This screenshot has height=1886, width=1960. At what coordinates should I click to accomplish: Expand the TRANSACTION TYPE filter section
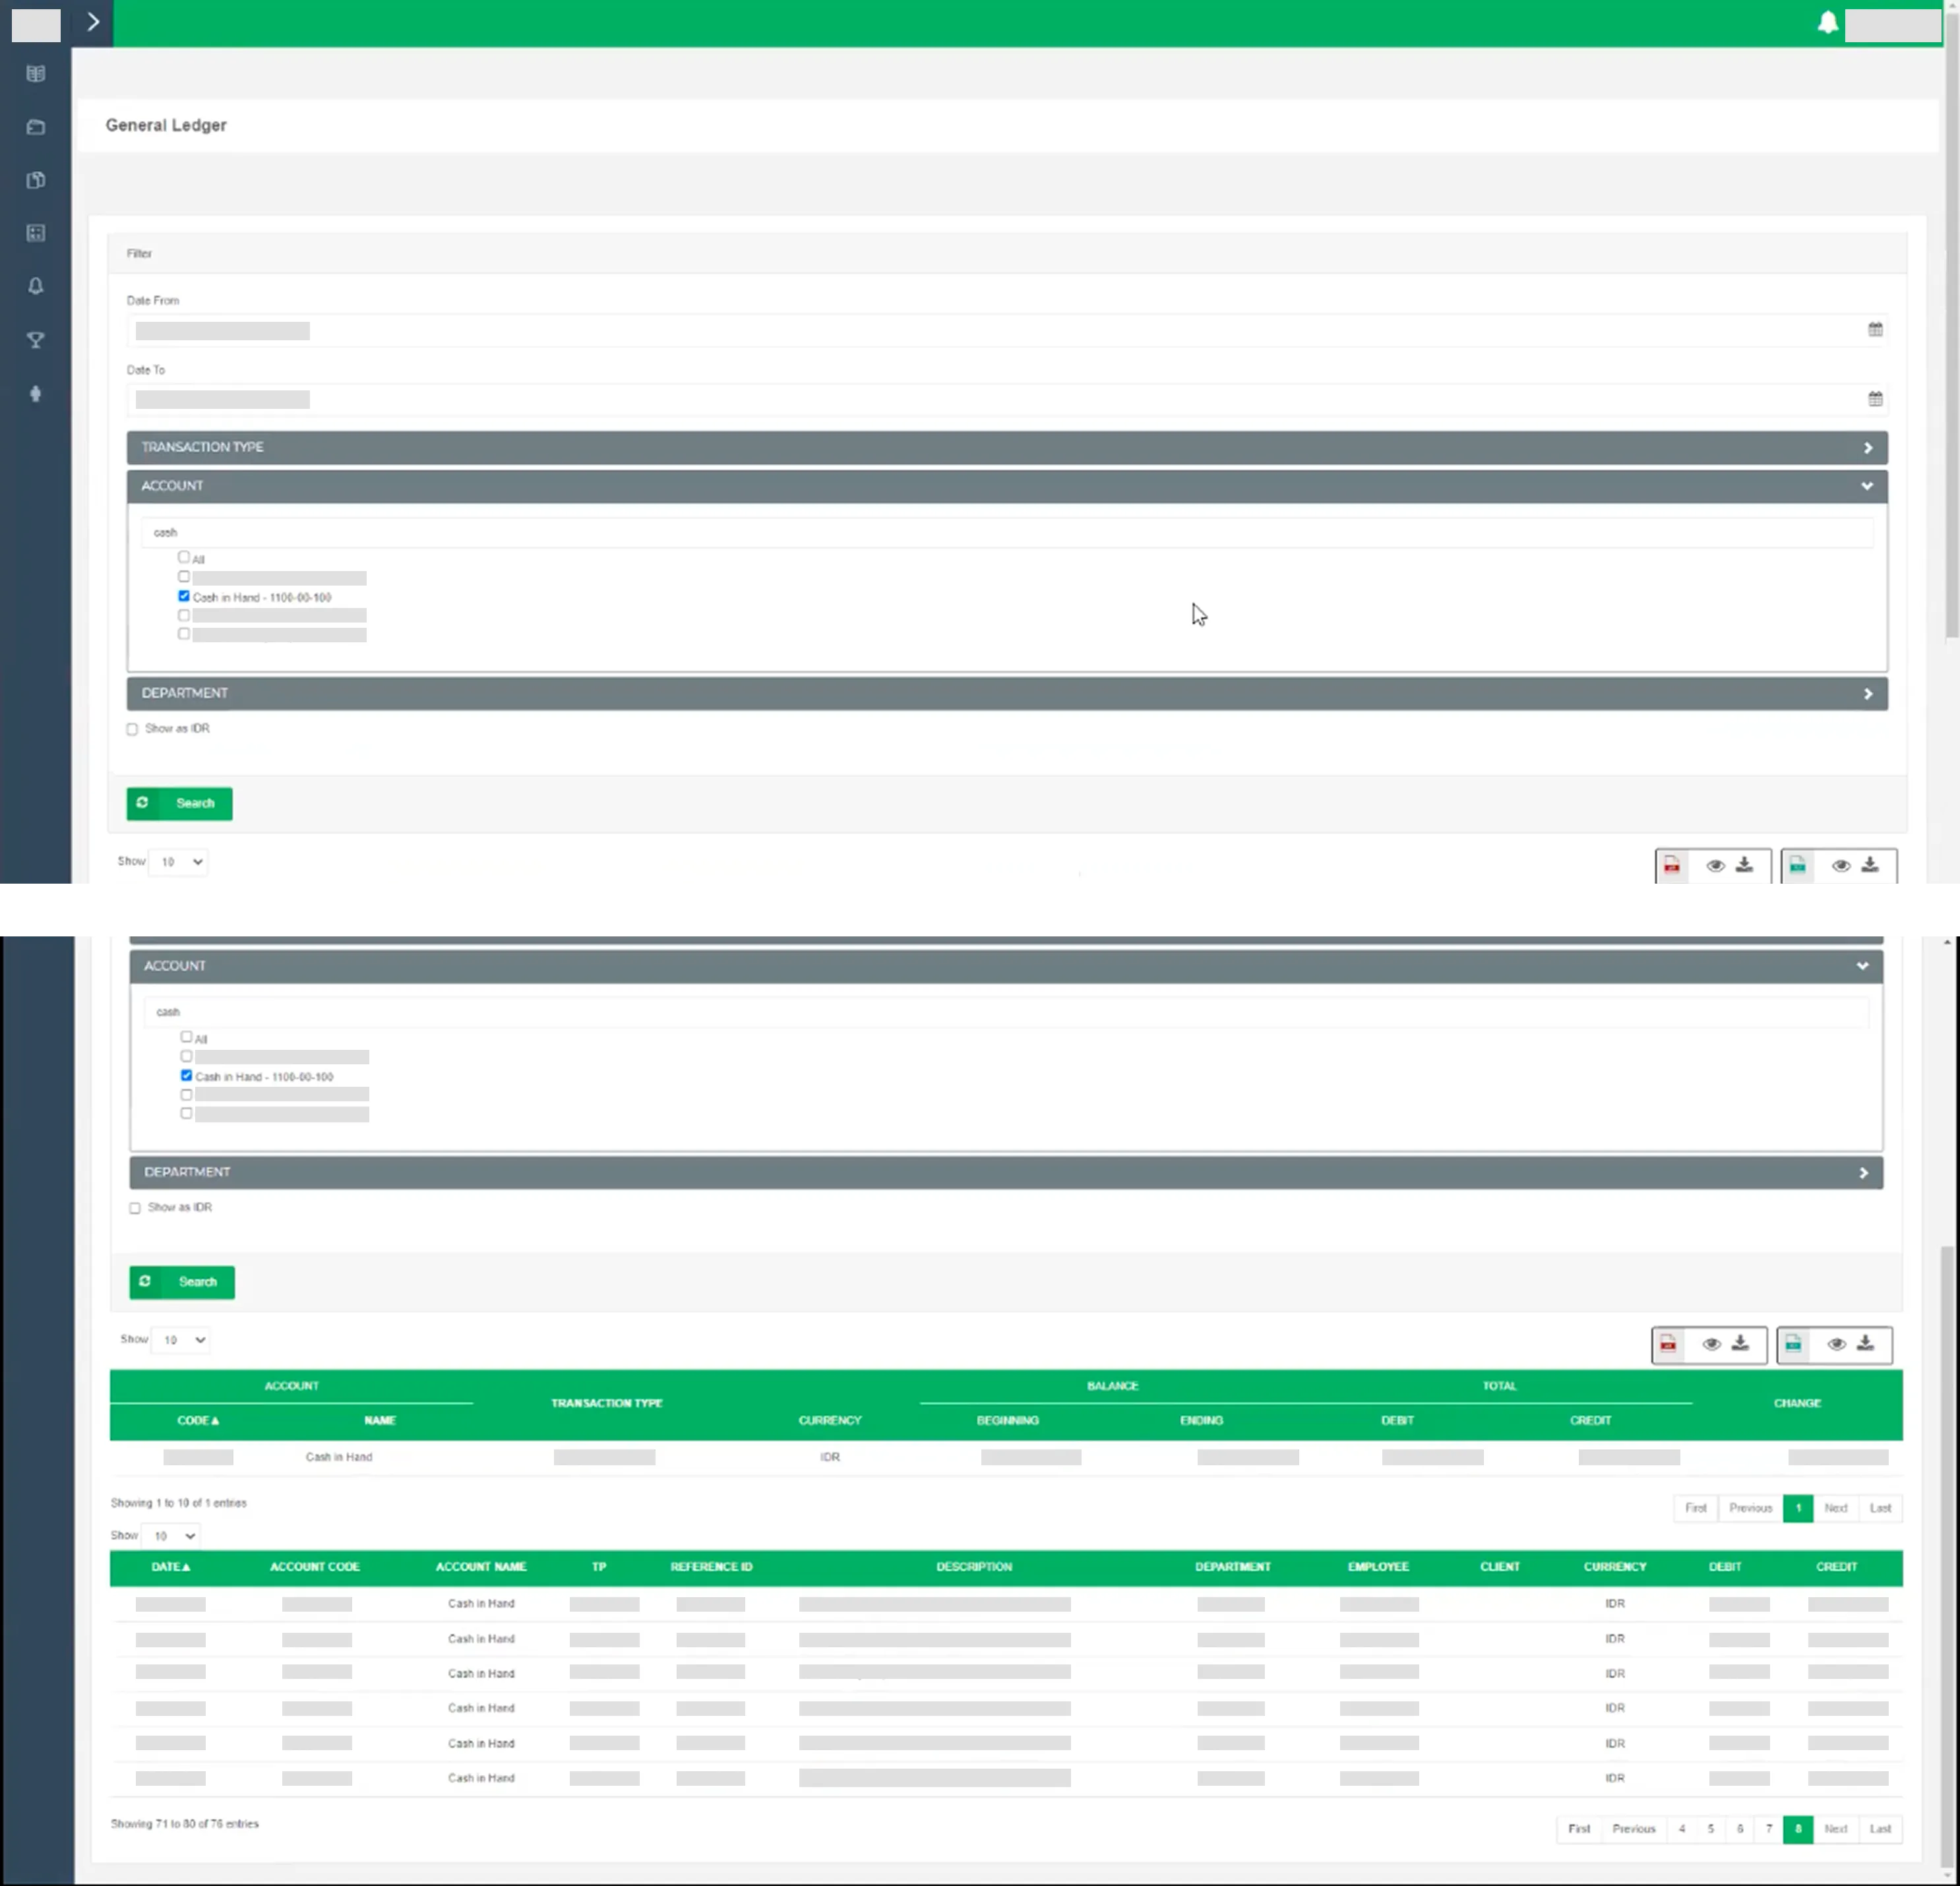pos(1007,447)
